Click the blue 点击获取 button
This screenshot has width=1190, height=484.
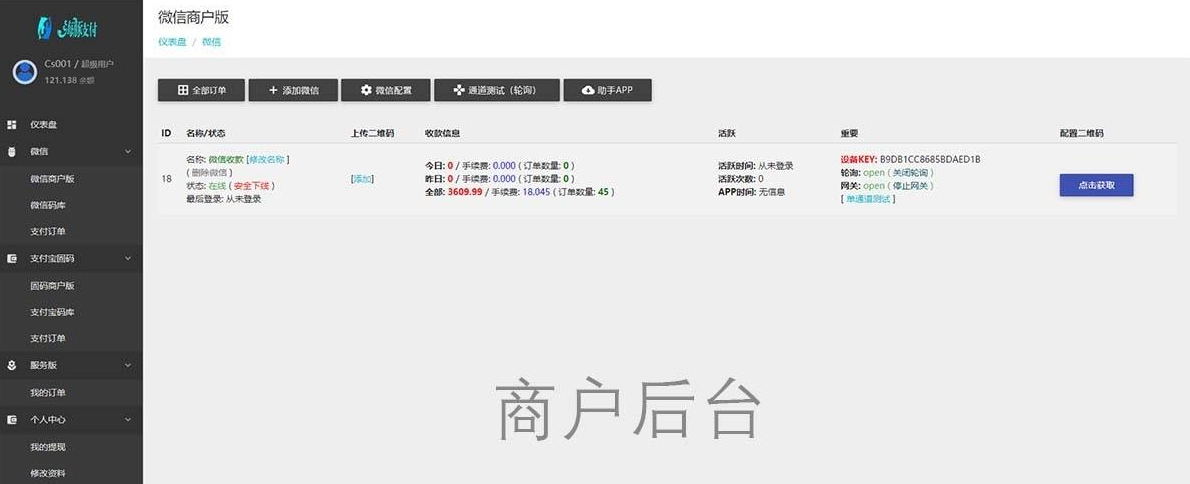click(x=1096, y=185)
